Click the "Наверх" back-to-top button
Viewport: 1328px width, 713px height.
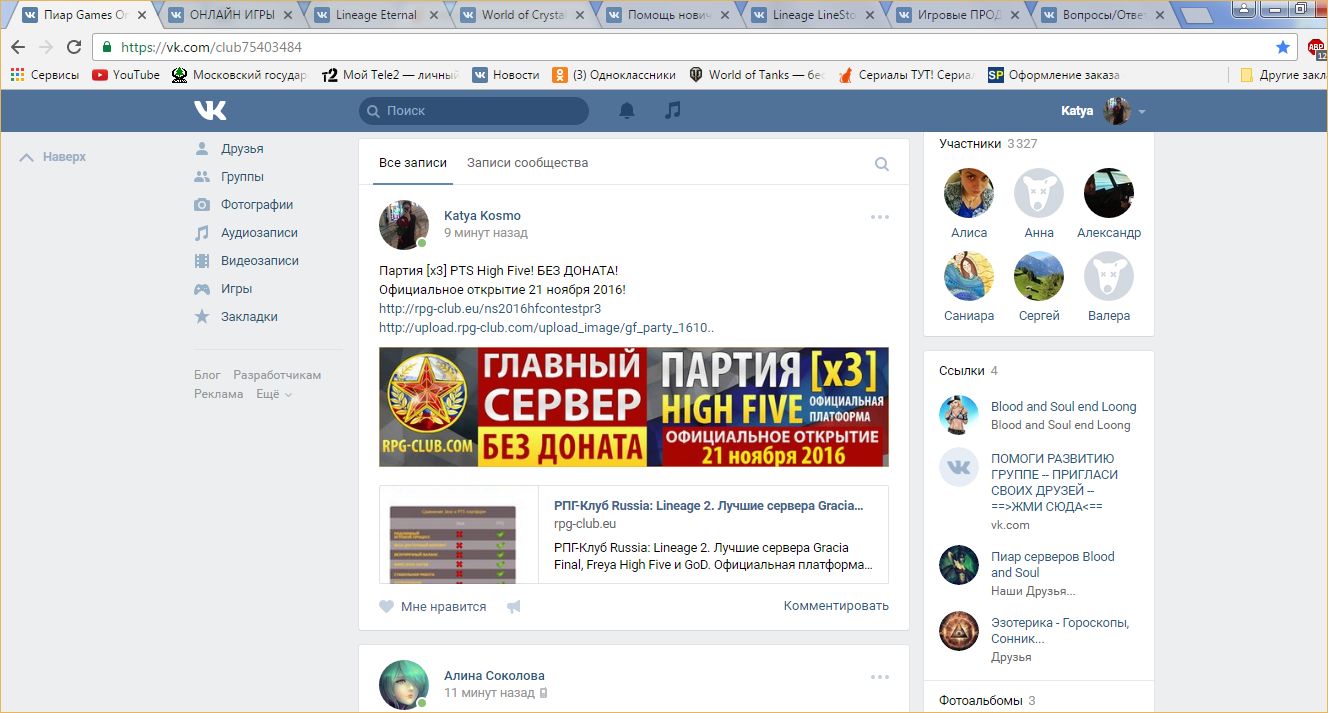pyautogui.click(x=54, y=157)
